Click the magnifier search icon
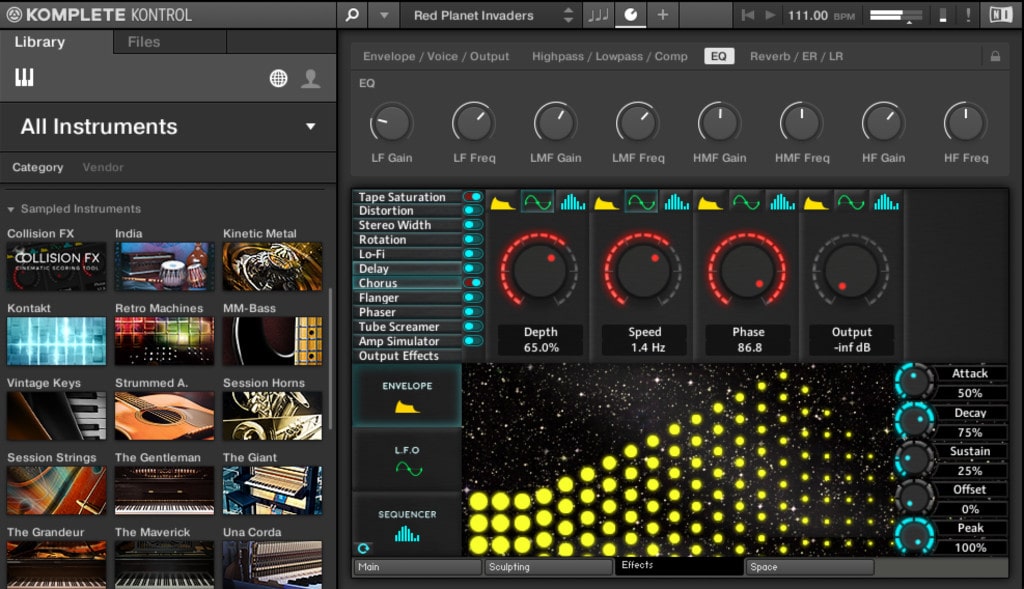This screenshot has height=589, width=1024. pos(352,15)
